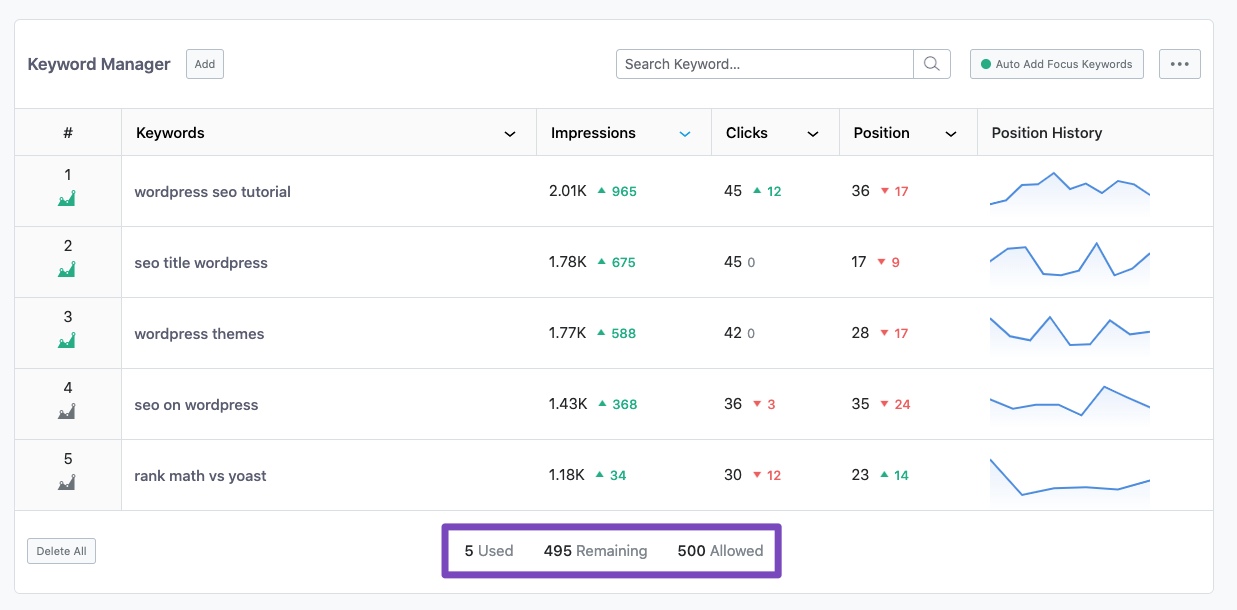Viewport: 1237px width, 610px height.
Task: Select keyword 'seo title wordpress'
Action: tap(201, 263)
